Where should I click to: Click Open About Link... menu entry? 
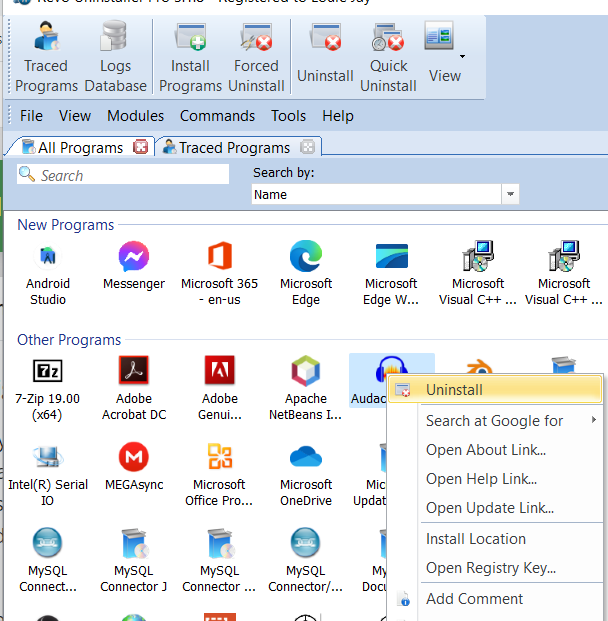(x=495, y=450)
